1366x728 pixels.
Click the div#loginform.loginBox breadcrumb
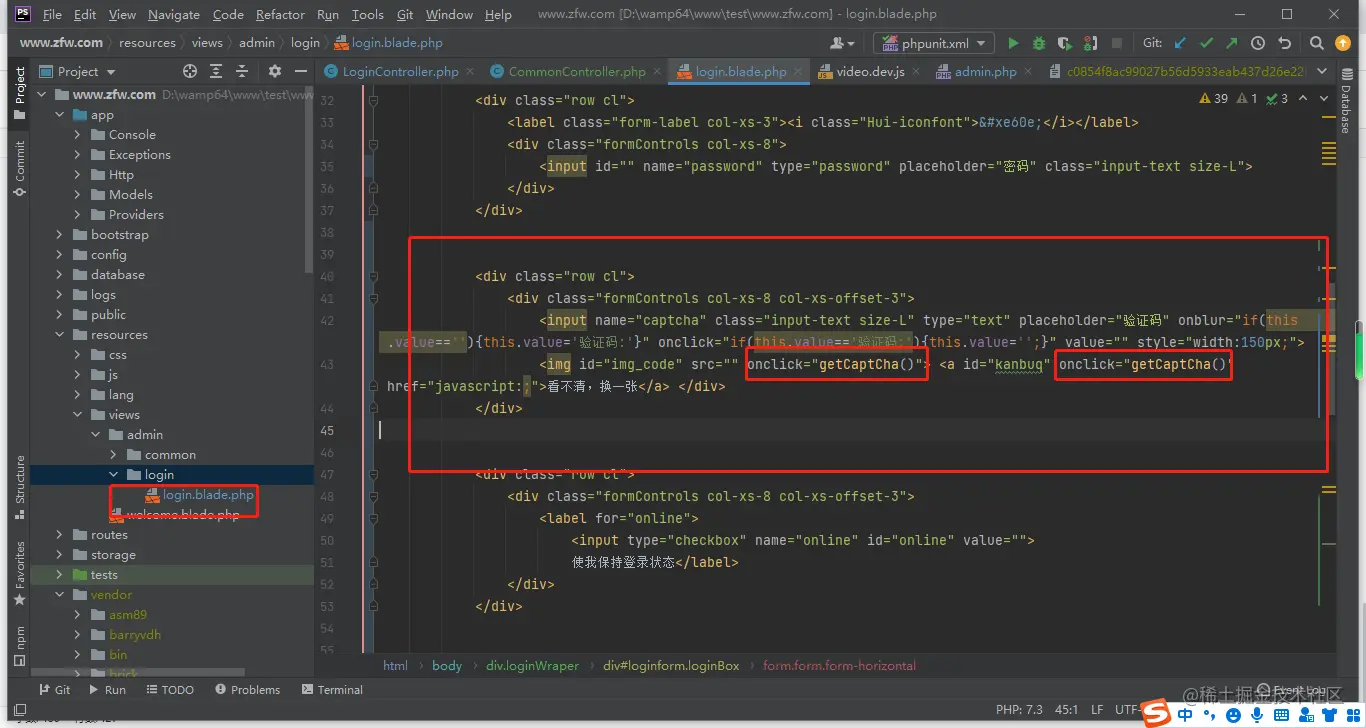point(671,666)
